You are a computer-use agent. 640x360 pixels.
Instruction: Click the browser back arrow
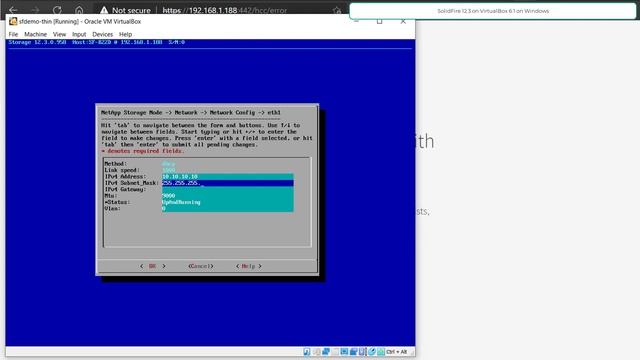[13, 10]
